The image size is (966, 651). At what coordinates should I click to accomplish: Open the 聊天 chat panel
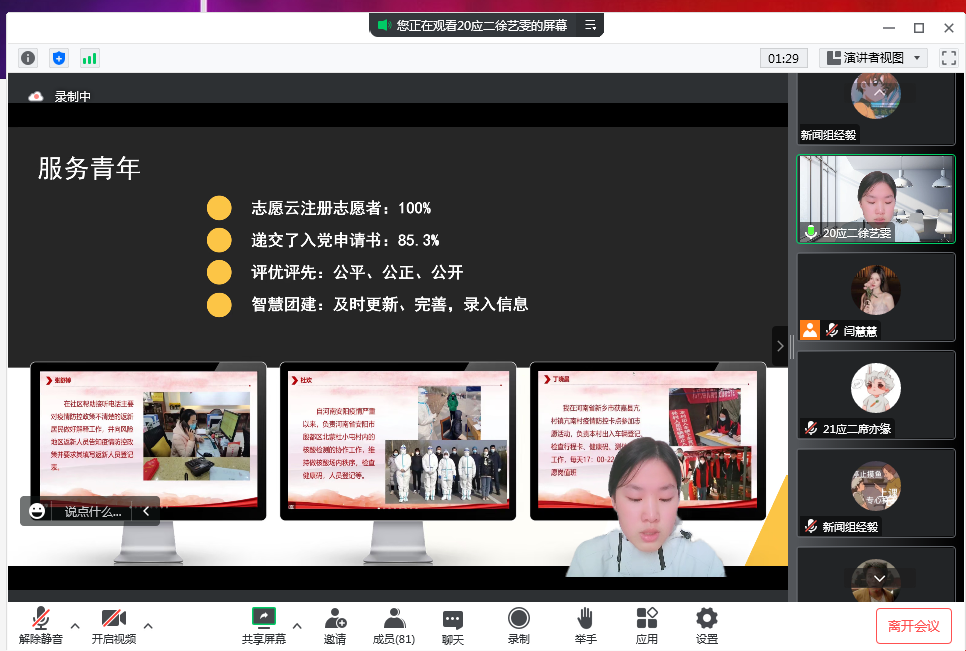[453, 626]
